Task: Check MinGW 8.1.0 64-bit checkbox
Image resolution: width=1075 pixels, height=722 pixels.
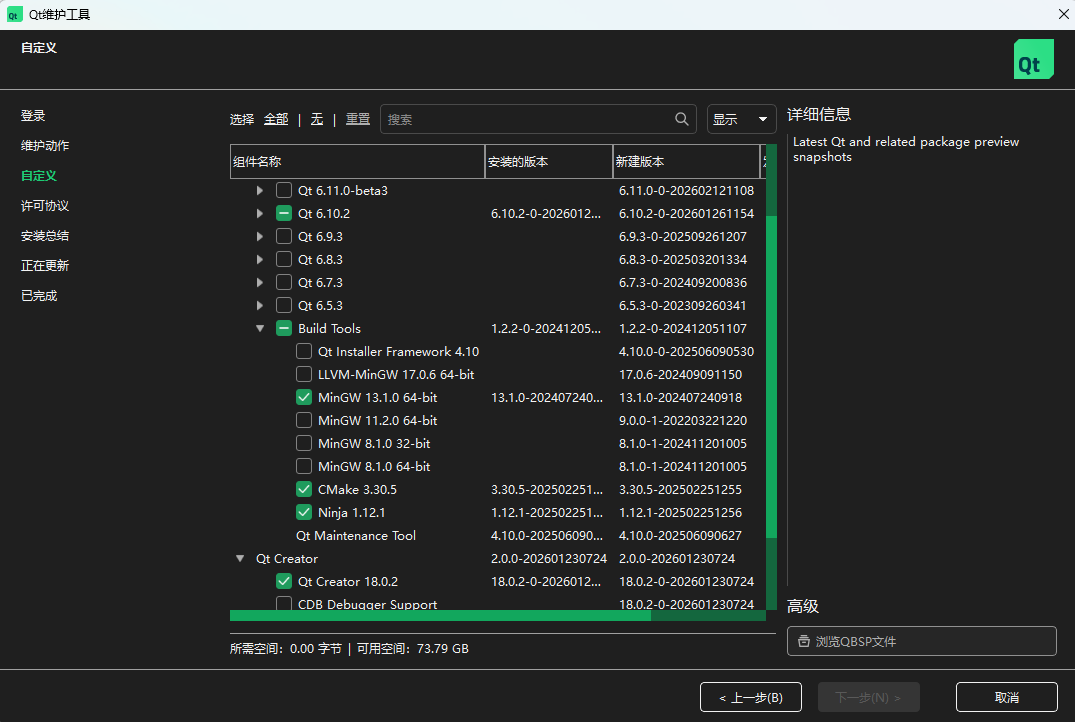Action: tap(304, 466)
